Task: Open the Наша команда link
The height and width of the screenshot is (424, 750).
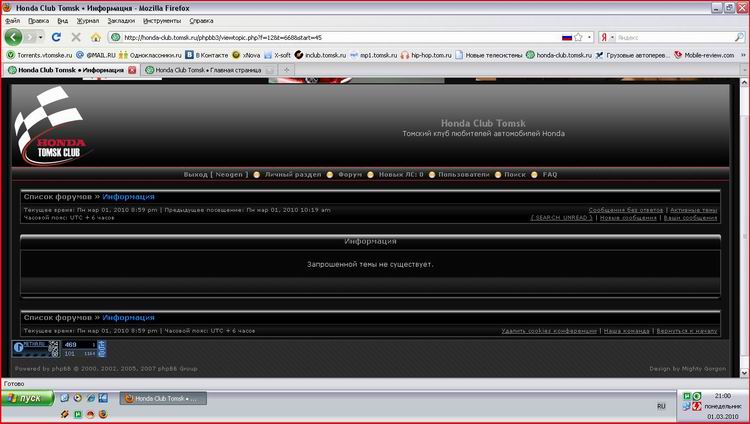Action: pos(626,331)
